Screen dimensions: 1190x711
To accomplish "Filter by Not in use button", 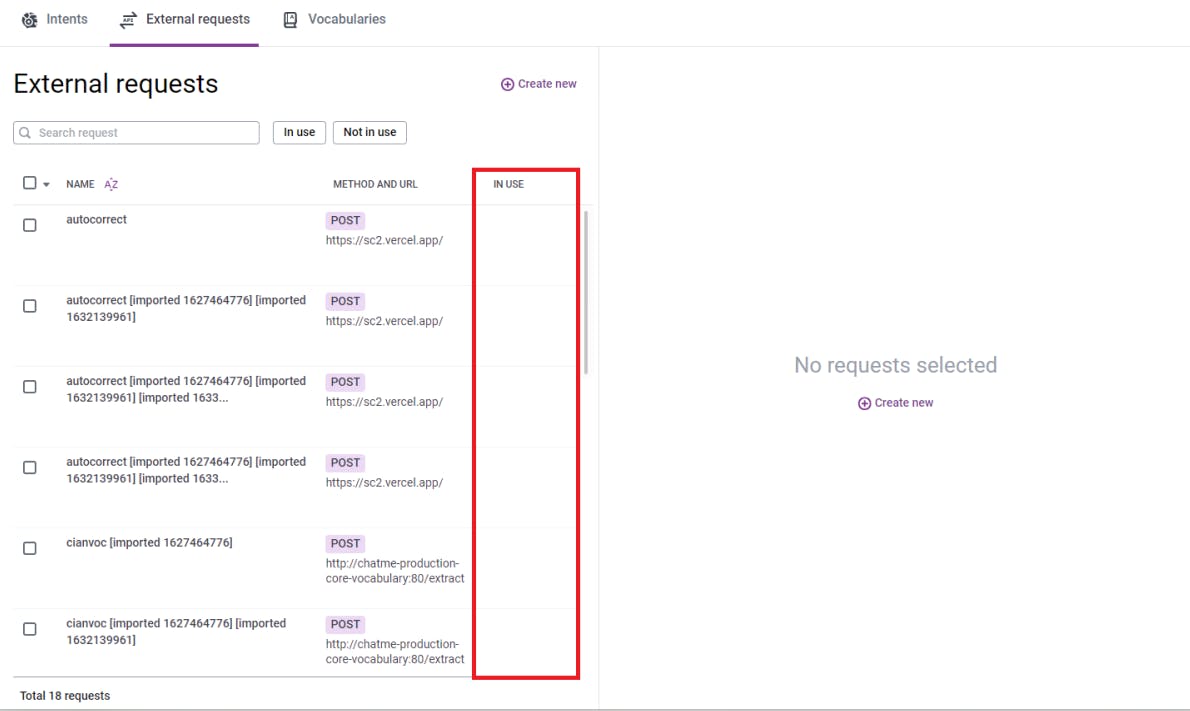I will pos(370,132).
